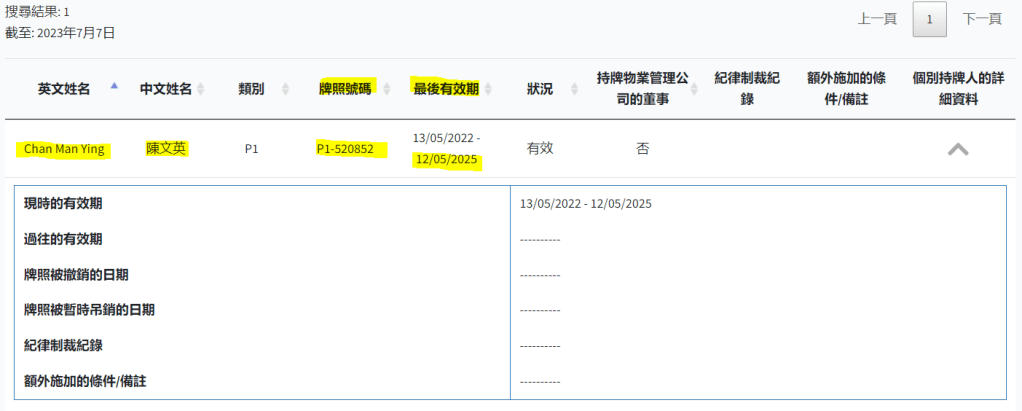Click the 有效 status cell
1022x411 pixels.
coord(540,149)
